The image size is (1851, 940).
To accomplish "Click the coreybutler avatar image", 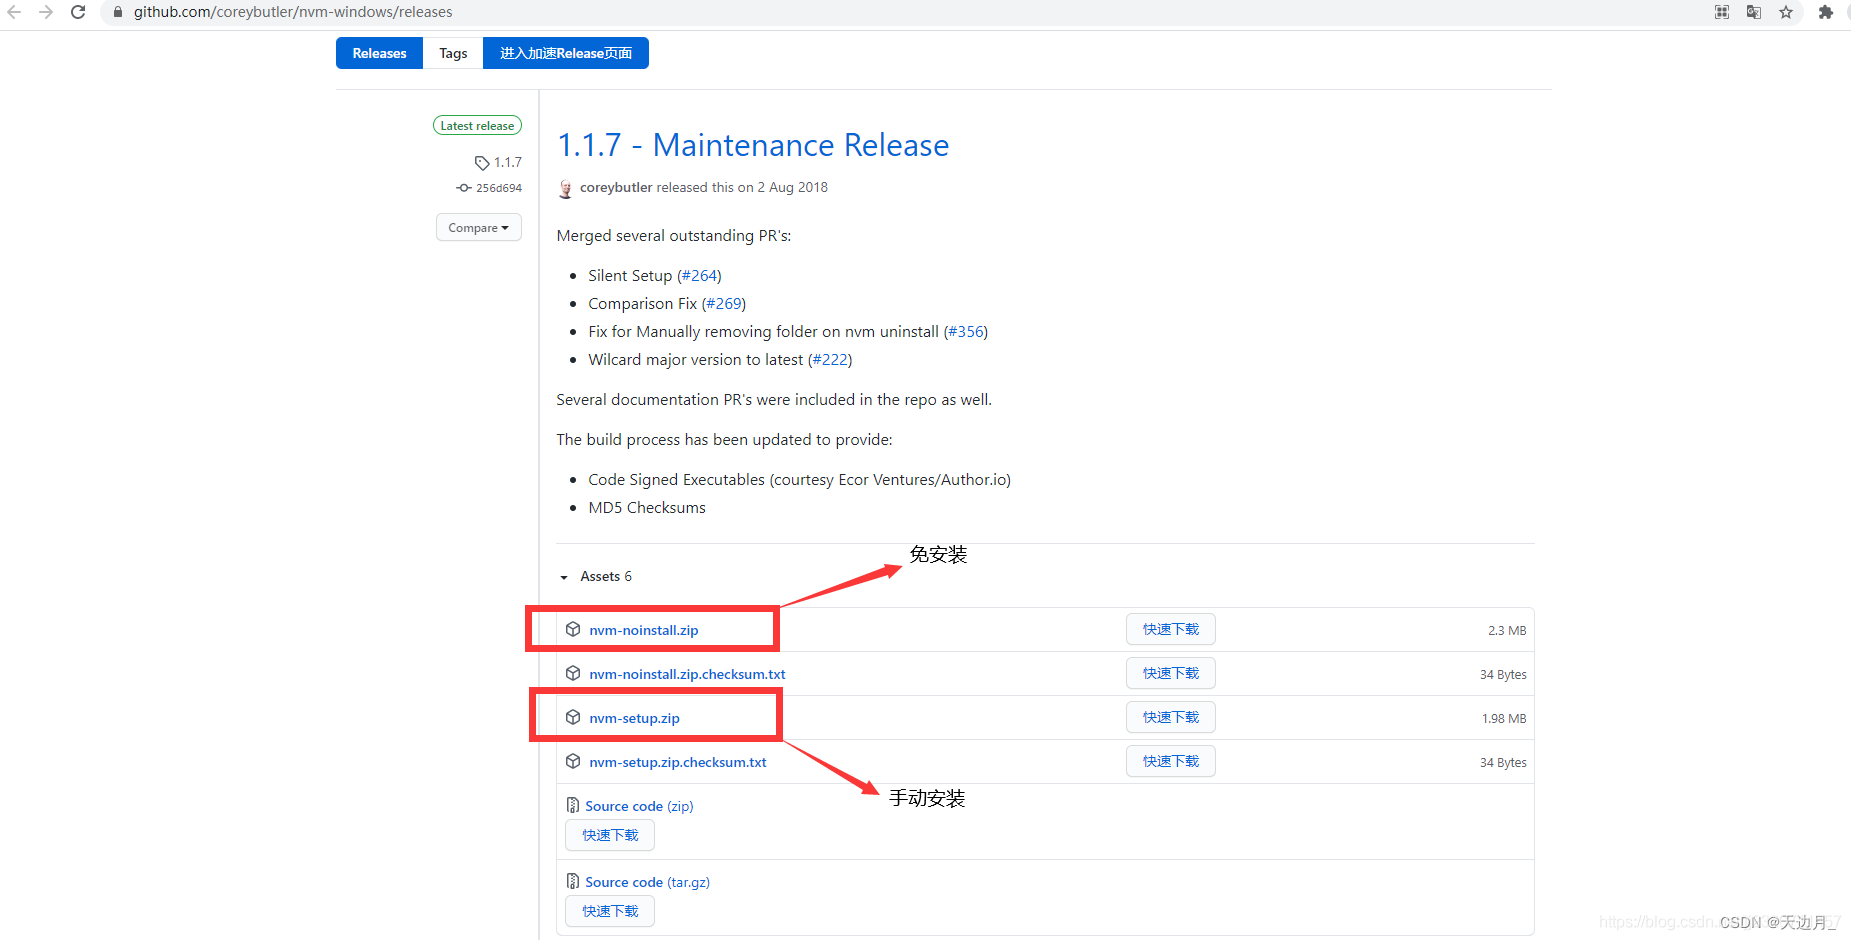I will tap(565, 188).
